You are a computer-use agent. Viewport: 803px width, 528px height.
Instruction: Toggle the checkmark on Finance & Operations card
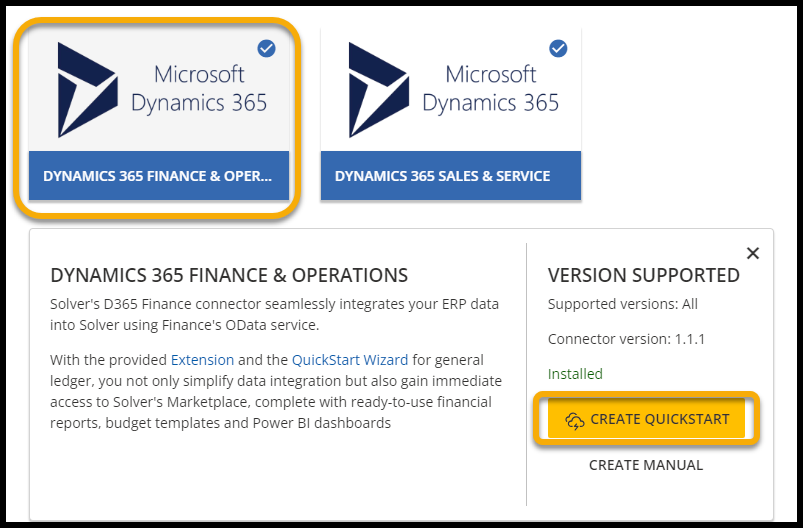tap(267, 48)
